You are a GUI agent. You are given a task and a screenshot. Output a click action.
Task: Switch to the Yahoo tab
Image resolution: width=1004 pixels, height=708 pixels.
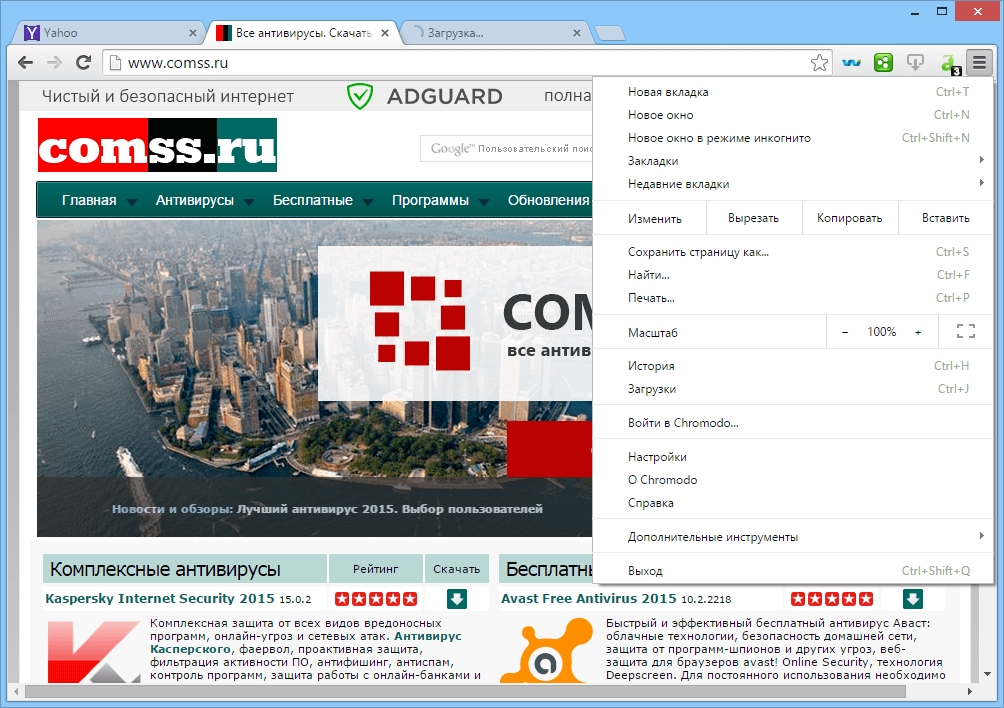click(109, 33)
